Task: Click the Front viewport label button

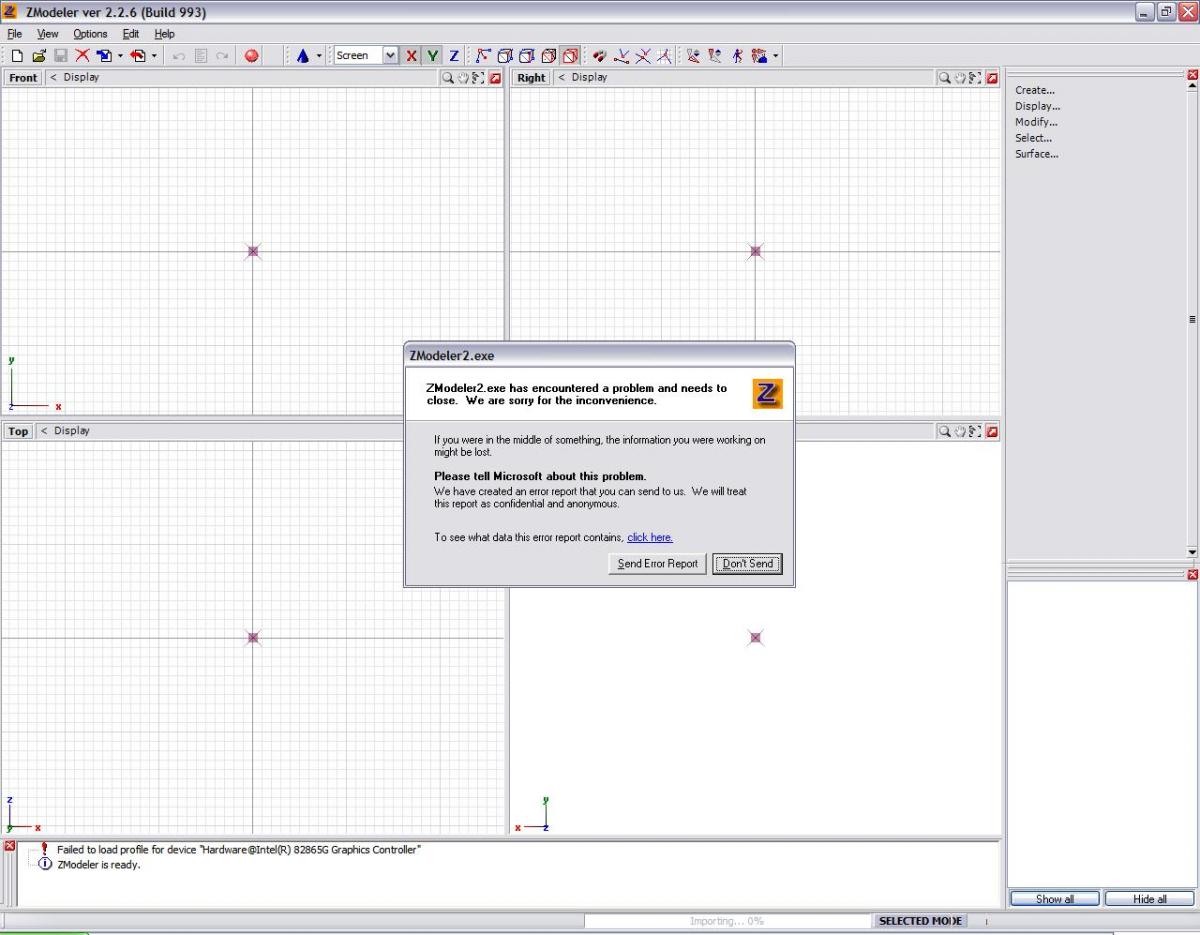Action: point(23,78)
